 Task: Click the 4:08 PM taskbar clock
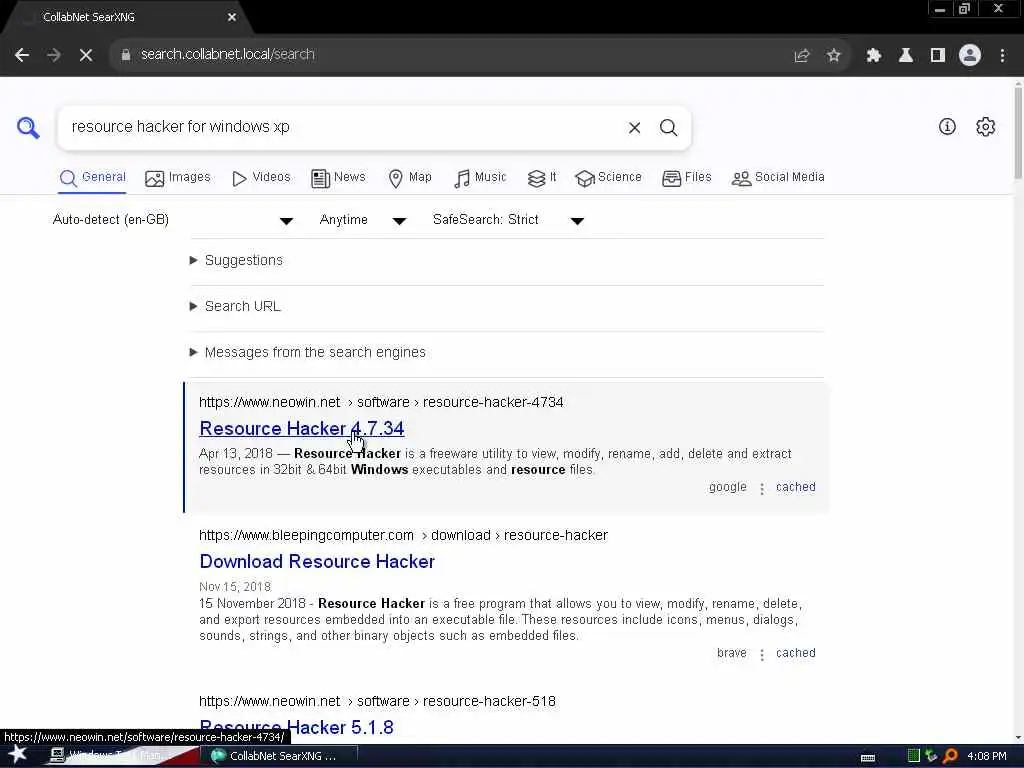click(986, 756)
